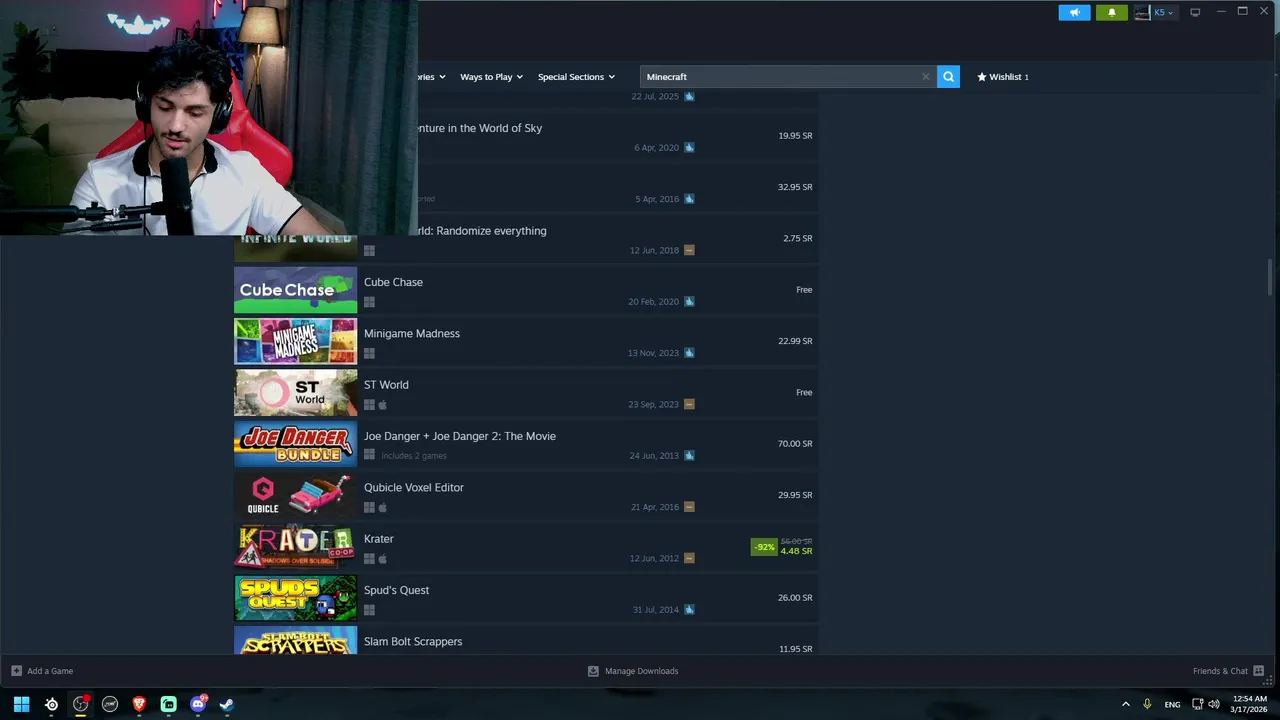
Task: Click the 'Includes 2 games' text
Action: point(414,456)
